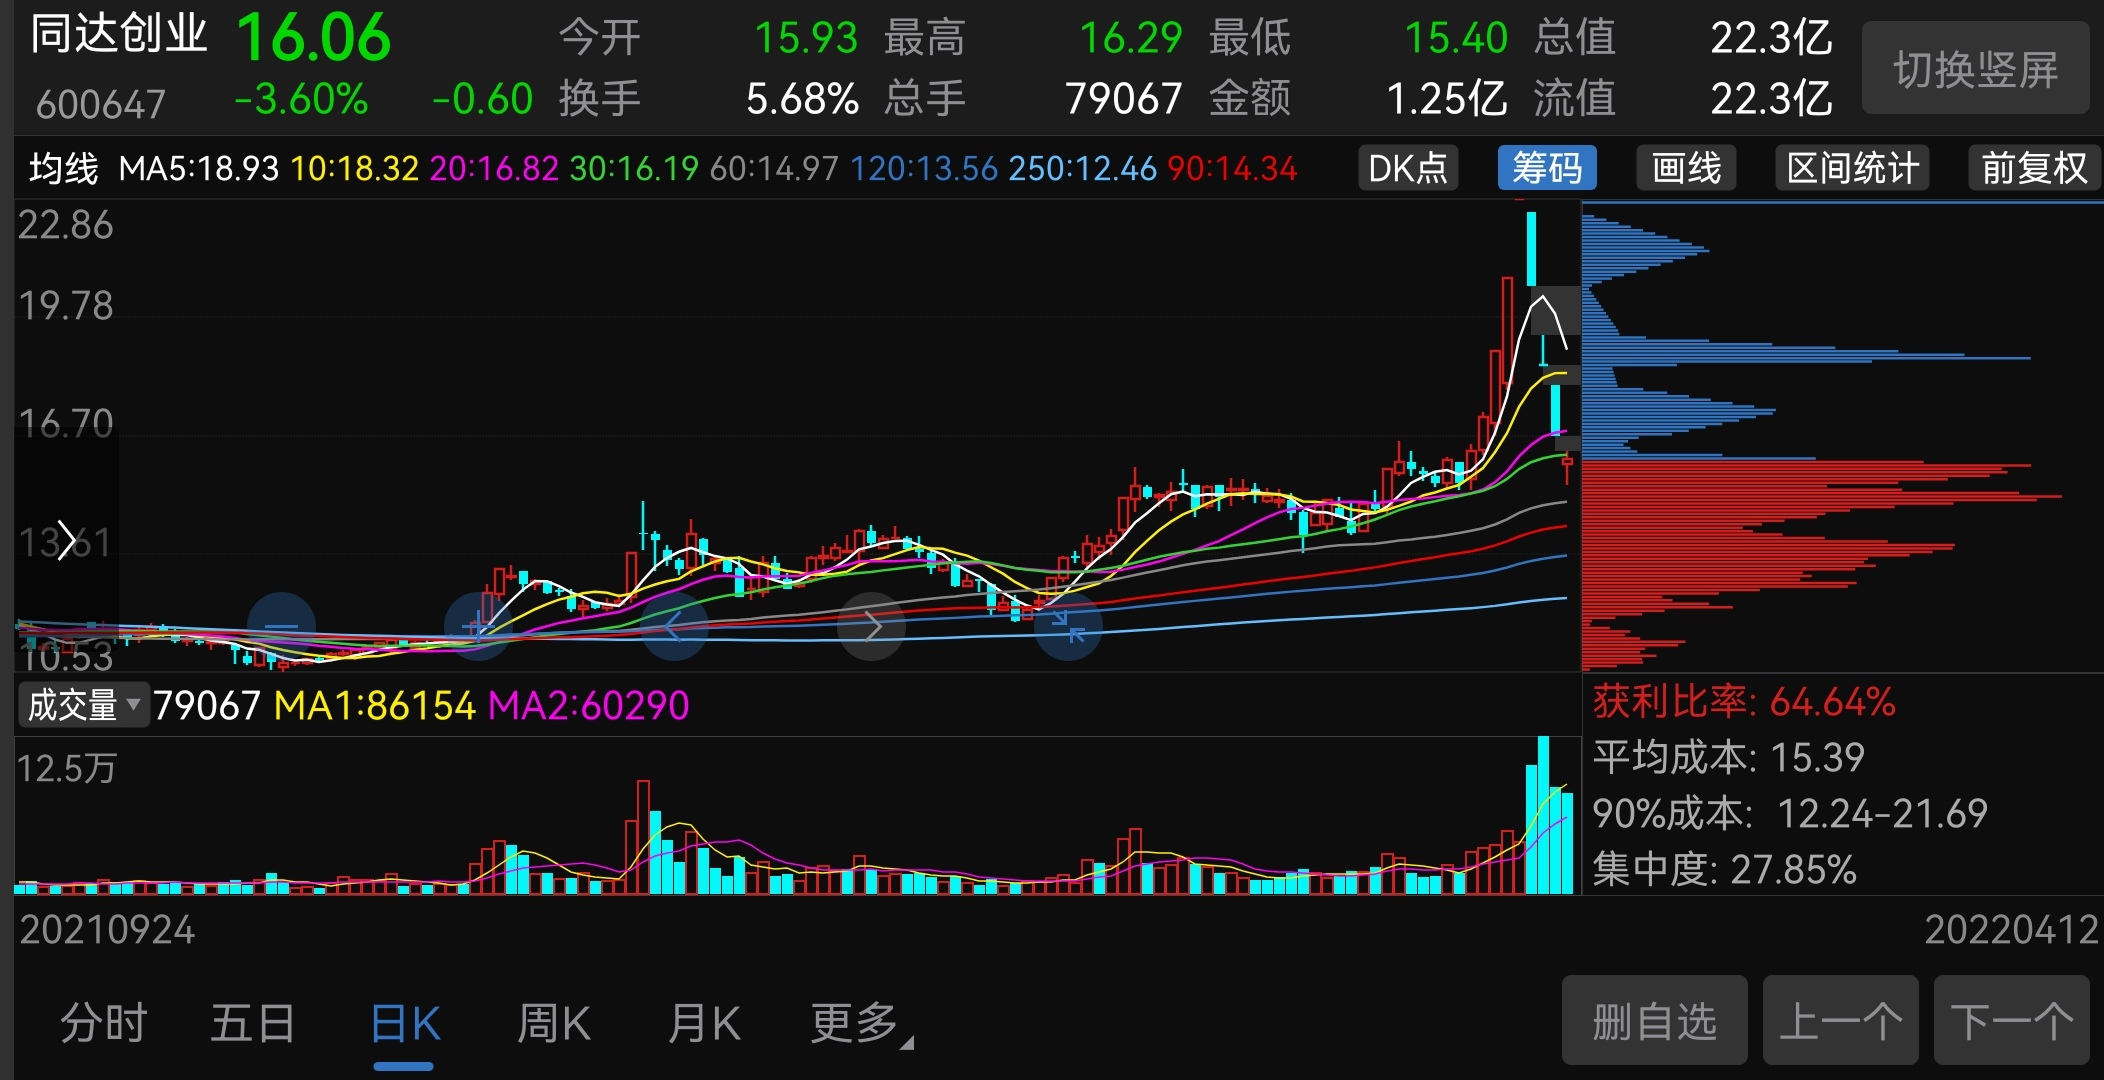The height and width of the screenshot is (1080, 2104).
Task: Open 区间统计 range statistics
Action: pyautogui.click(x=1852, y=168)
